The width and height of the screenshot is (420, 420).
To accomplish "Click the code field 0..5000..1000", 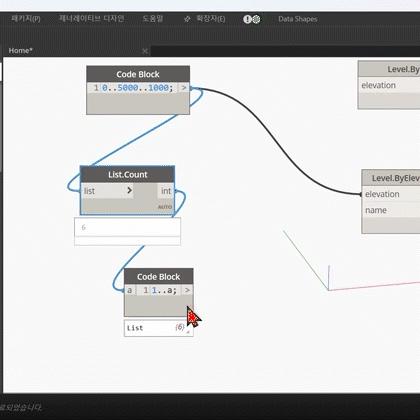I will coord(137,88).
